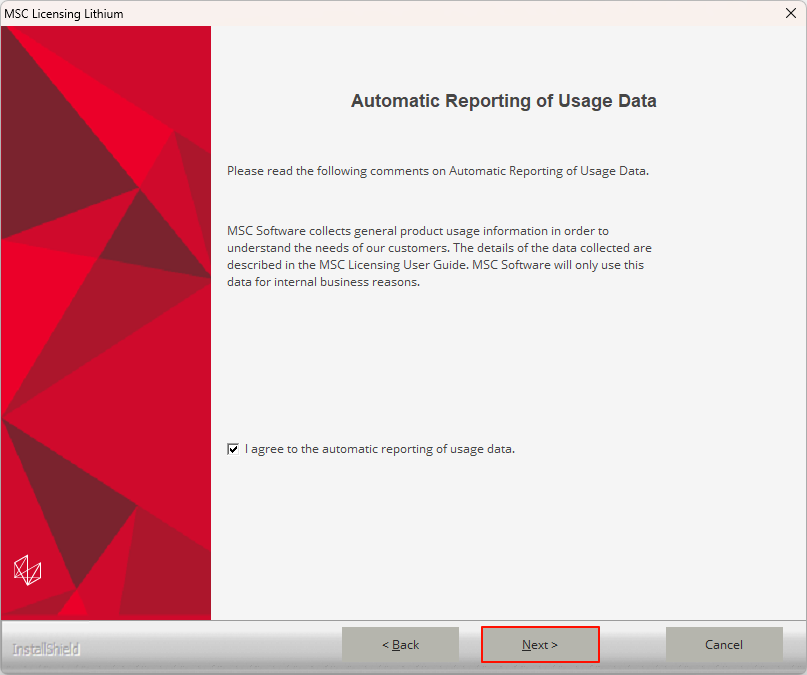Screen dimensions: 807x675
Task: Cancel the installation
Action: click(724, 645)
